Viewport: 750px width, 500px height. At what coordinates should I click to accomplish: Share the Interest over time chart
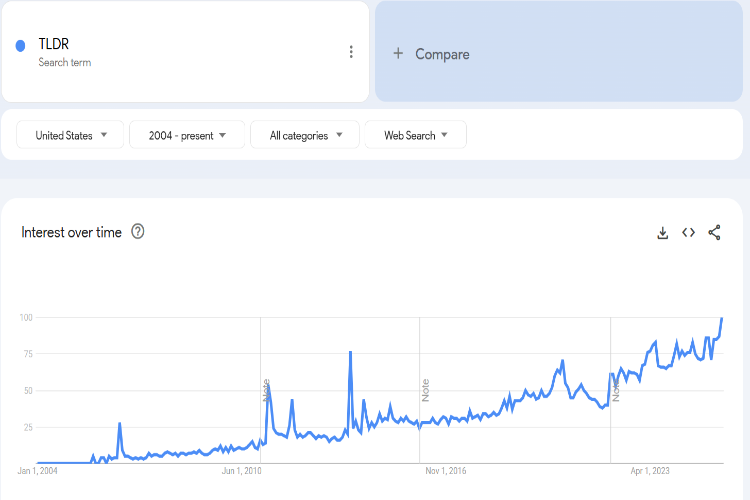[x=714, y=233]
